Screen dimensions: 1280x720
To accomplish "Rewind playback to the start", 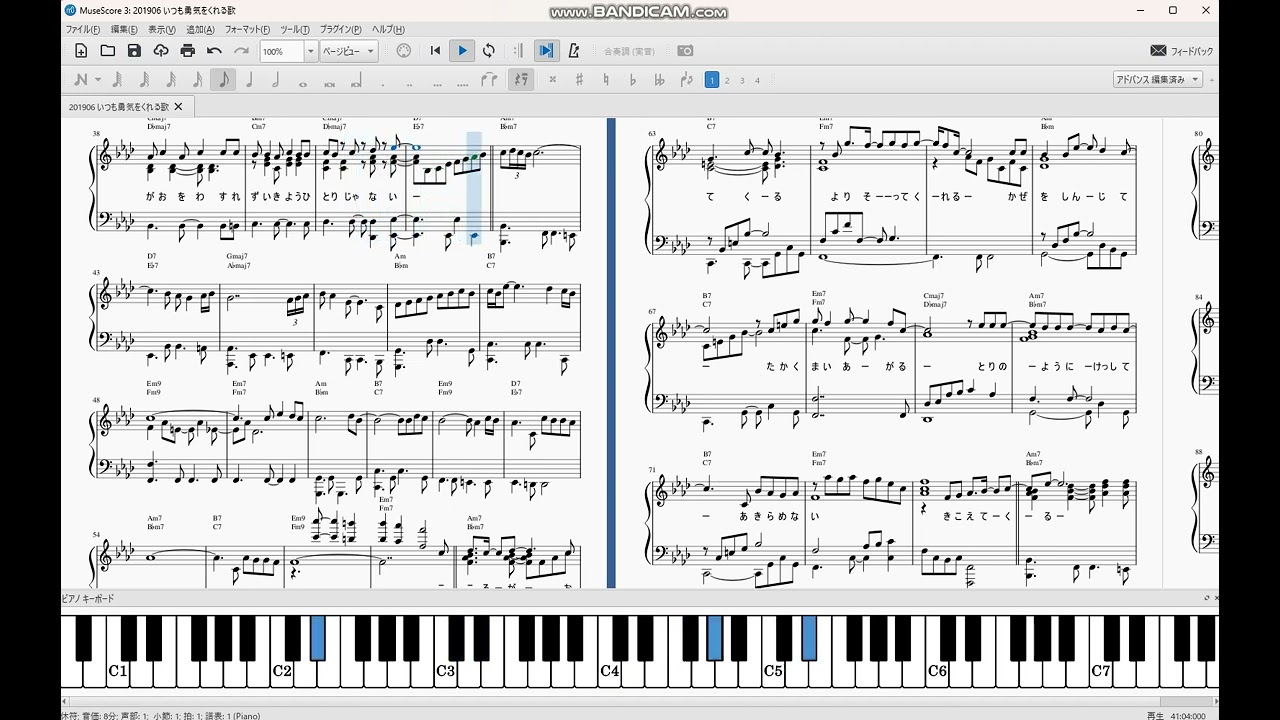I will [435, 51].
